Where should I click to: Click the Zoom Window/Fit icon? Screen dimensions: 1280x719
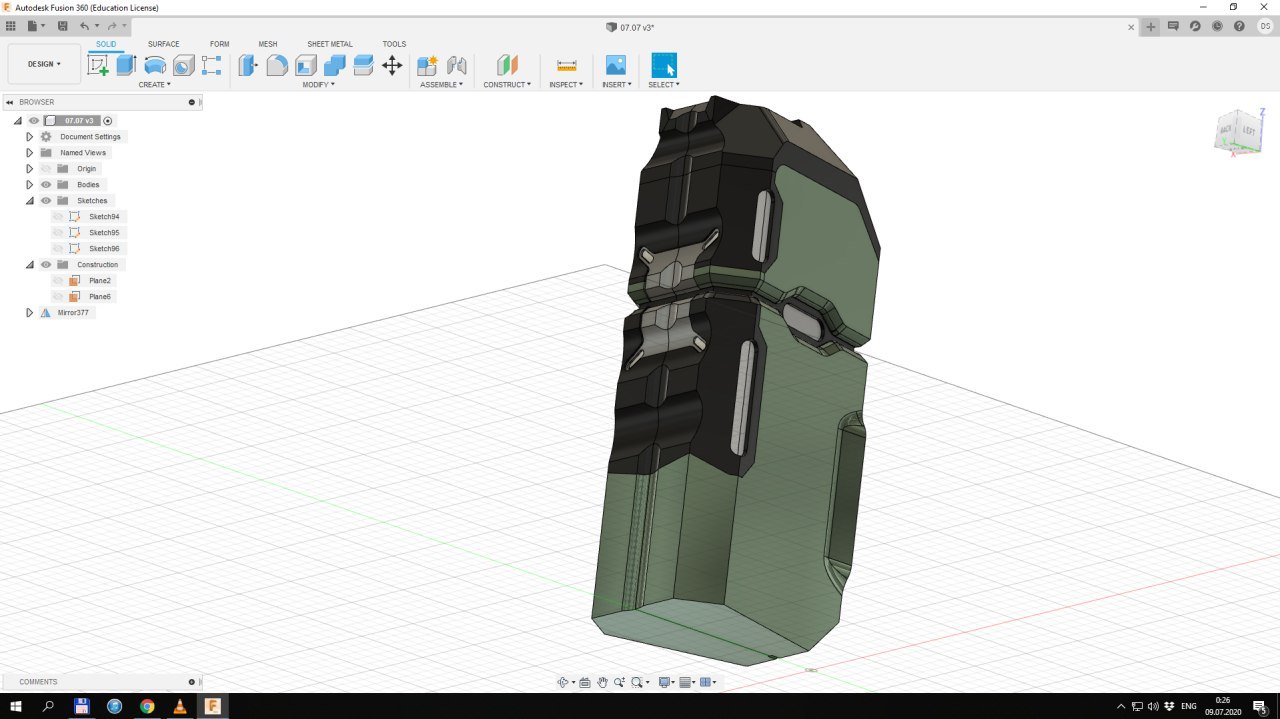click(637, 682)
